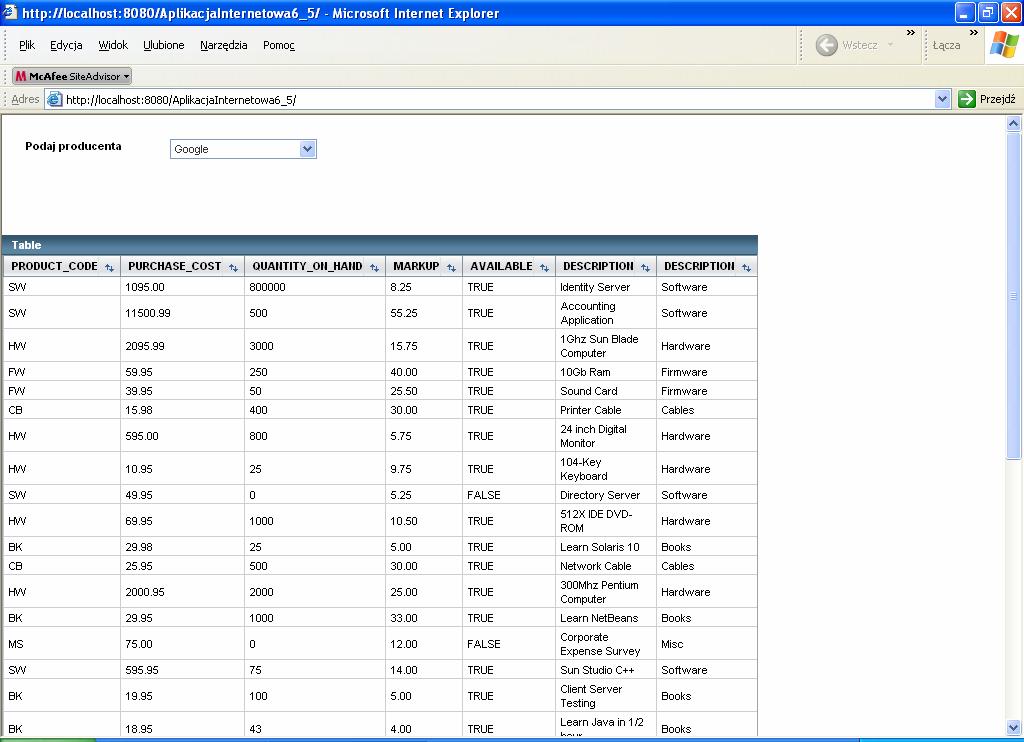Click the MS product code cell
The image size is (1024, 742).
[x=62, y=644]
